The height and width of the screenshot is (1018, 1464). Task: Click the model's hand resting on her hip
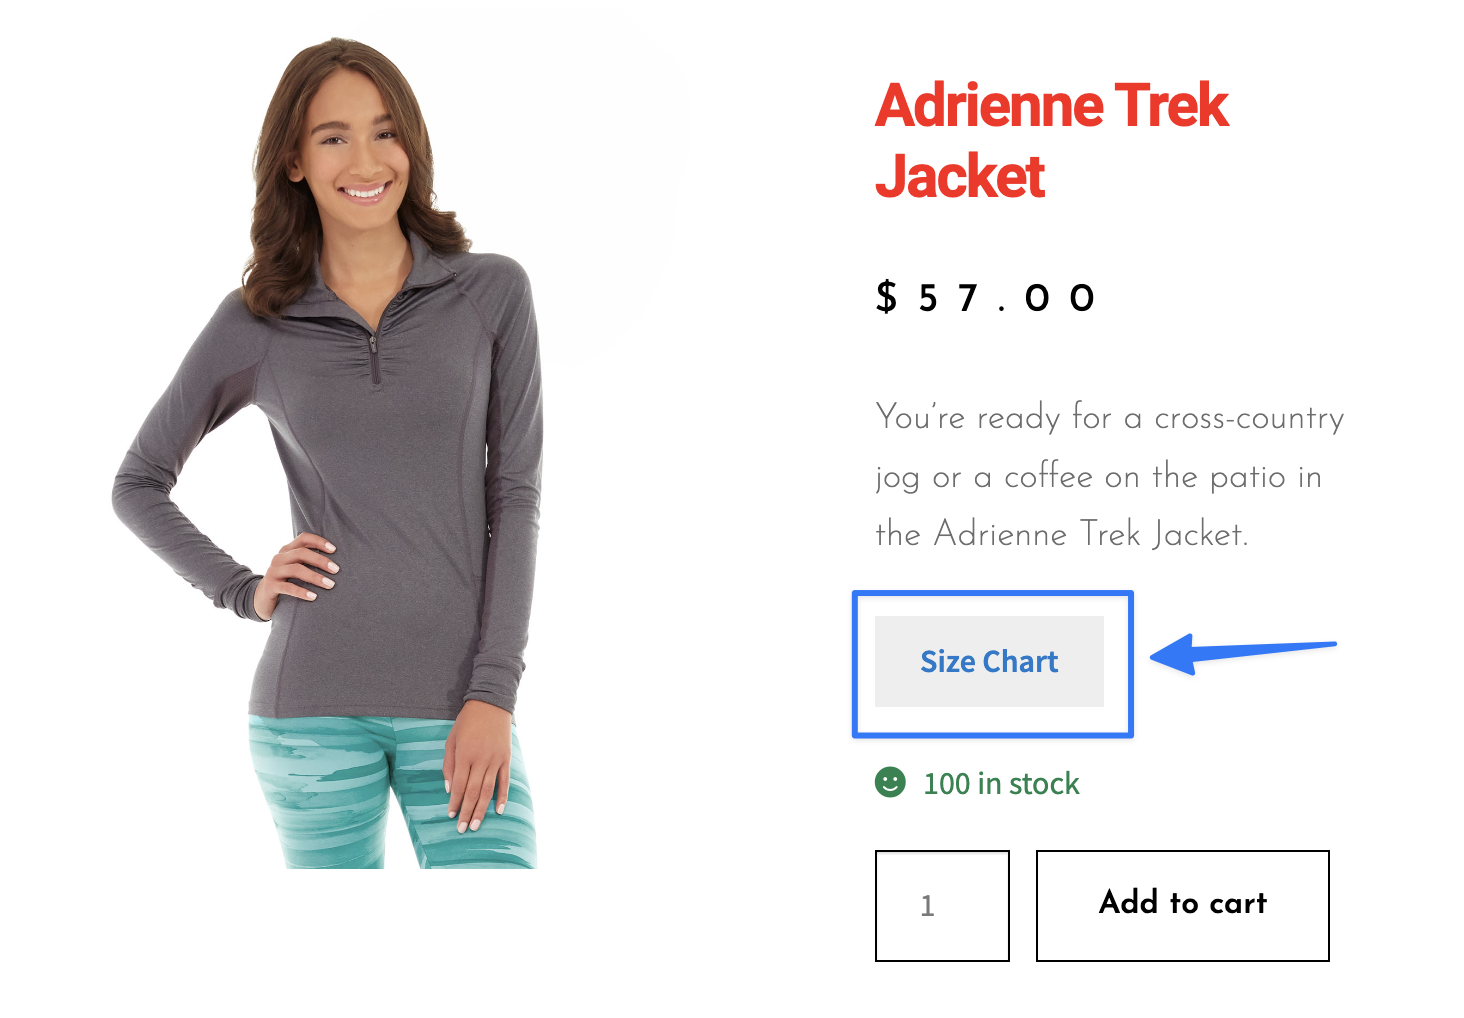click(x=298, y=568)
